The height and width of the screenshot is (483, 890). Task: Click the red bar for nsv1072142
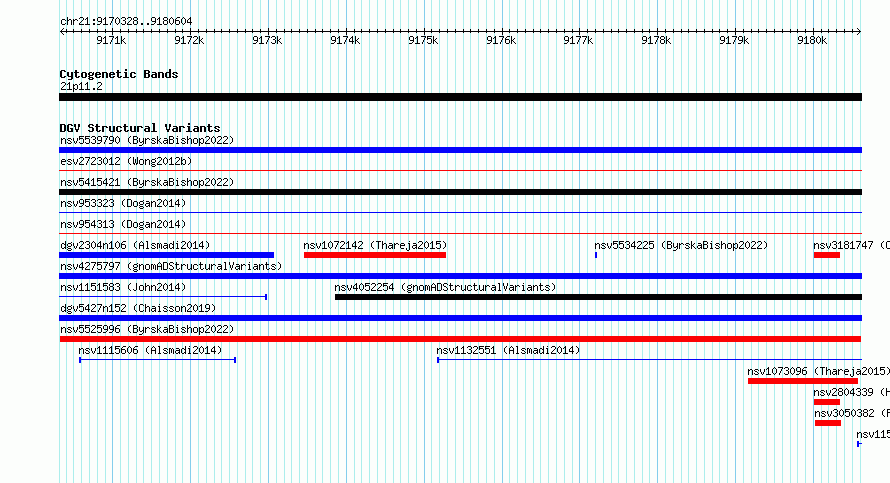[x=375, y=255]
